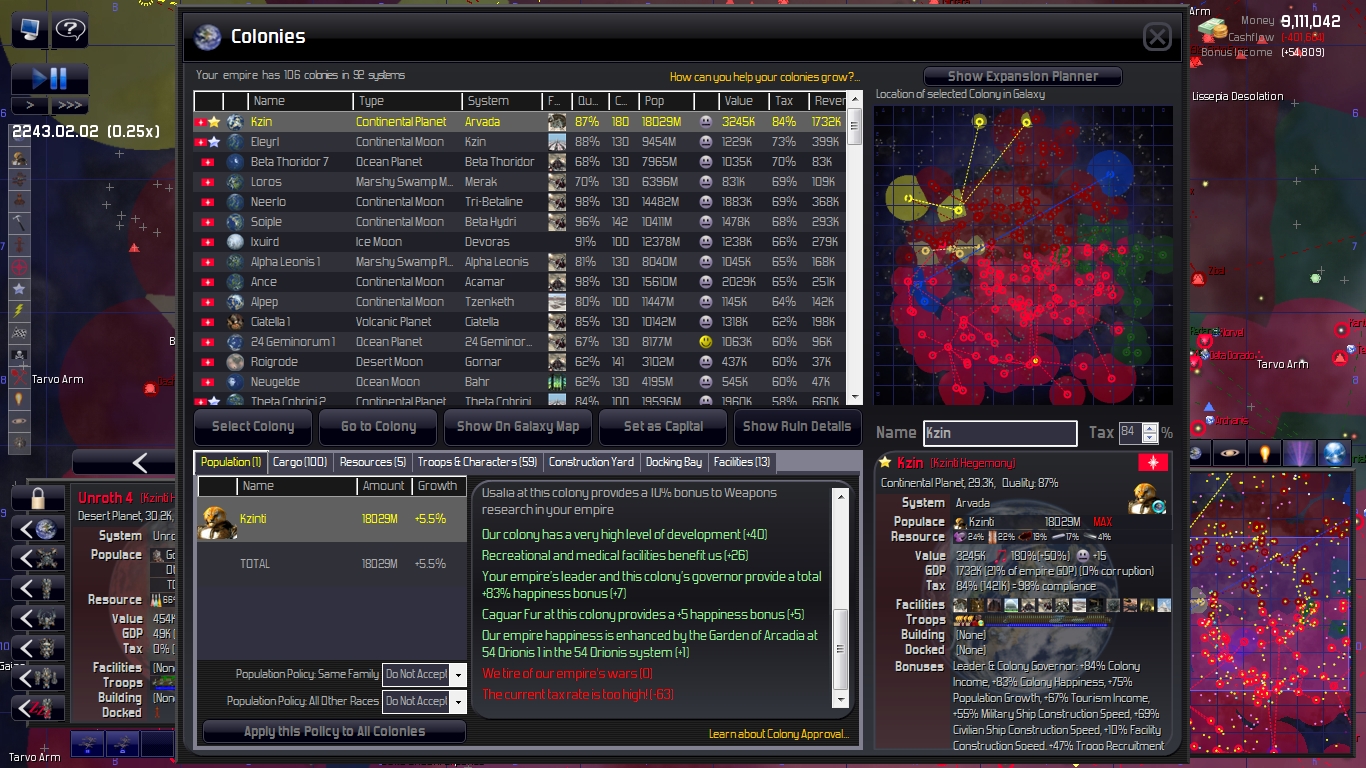The width and height of the screenshot is (1366, 768).
Task: Click the Go to Colony button
Action: point(378,426)
